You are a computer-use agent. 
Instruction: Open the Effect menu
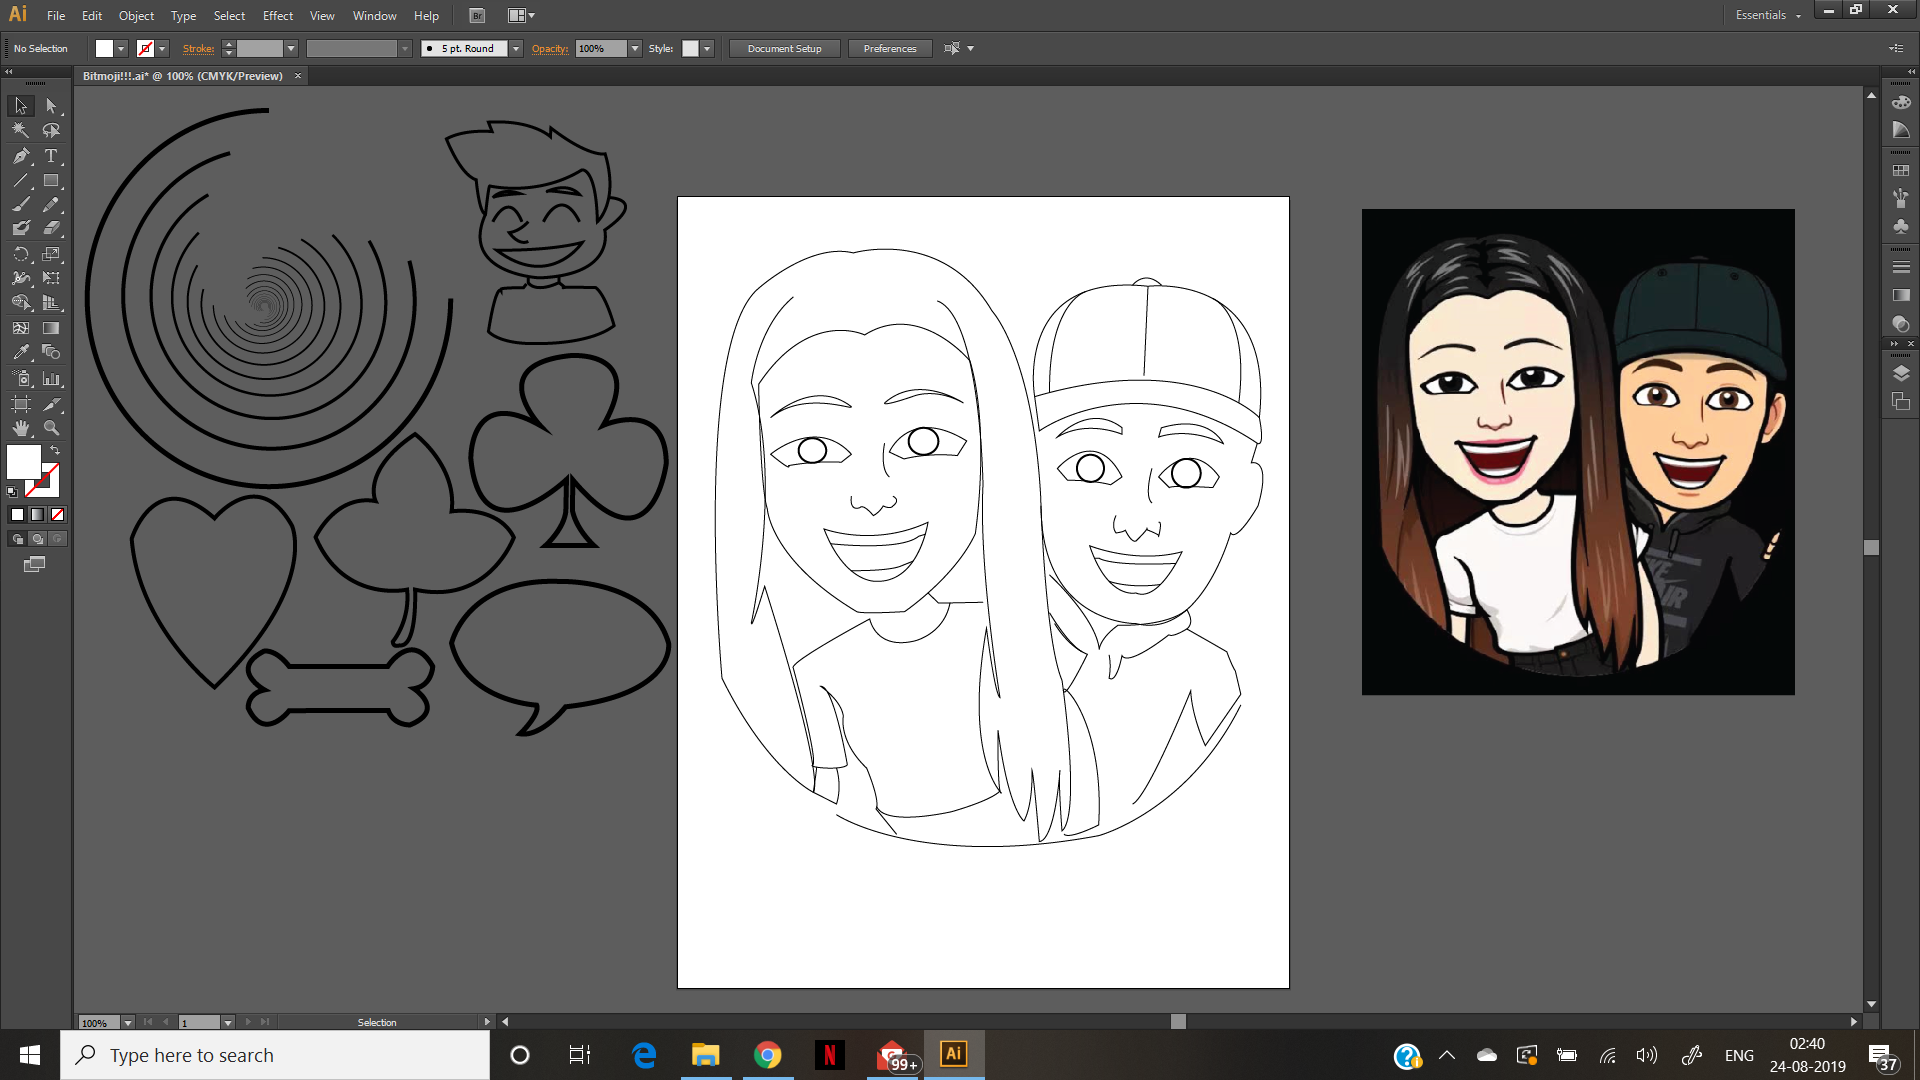[x=277, y=15]
